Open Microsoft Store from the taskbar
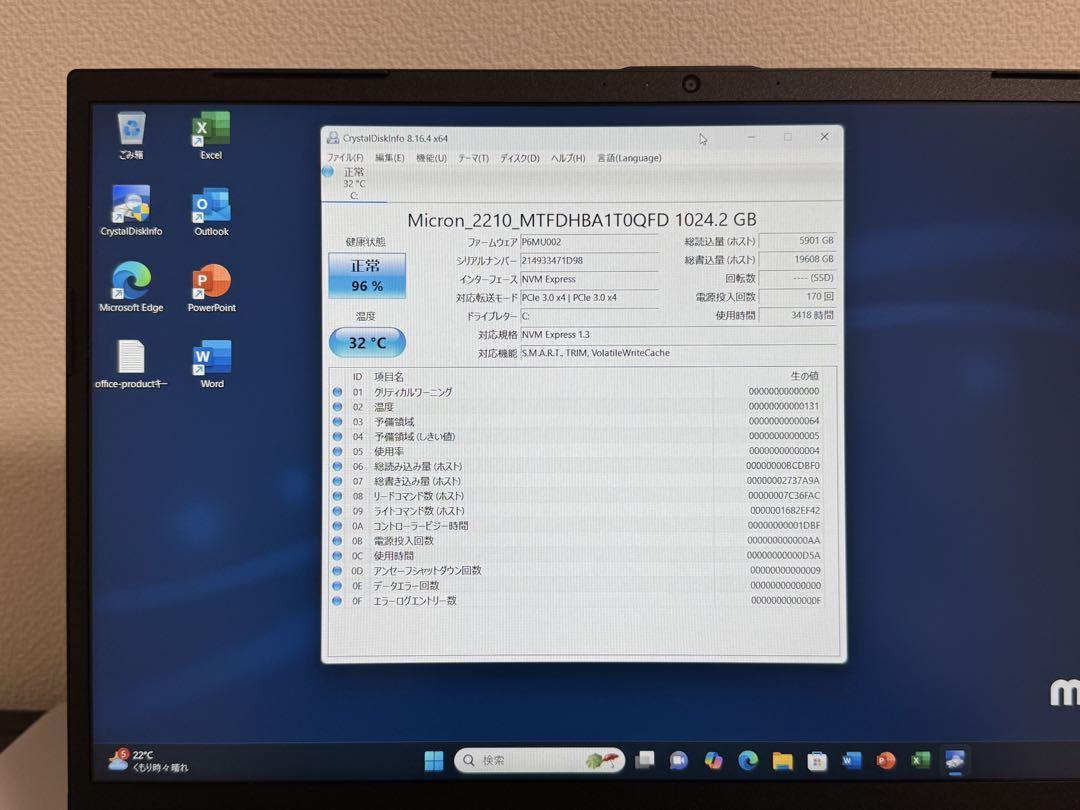The image size is (1080, 810). pos(817,760)
